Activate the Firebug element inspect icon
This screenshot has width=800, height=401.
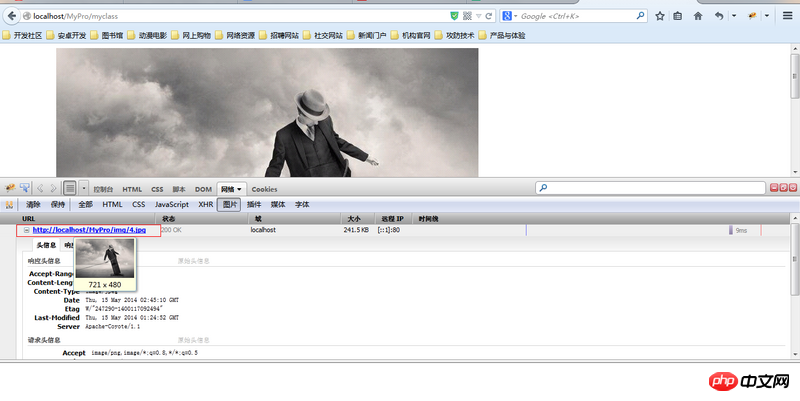pos(24,188)
